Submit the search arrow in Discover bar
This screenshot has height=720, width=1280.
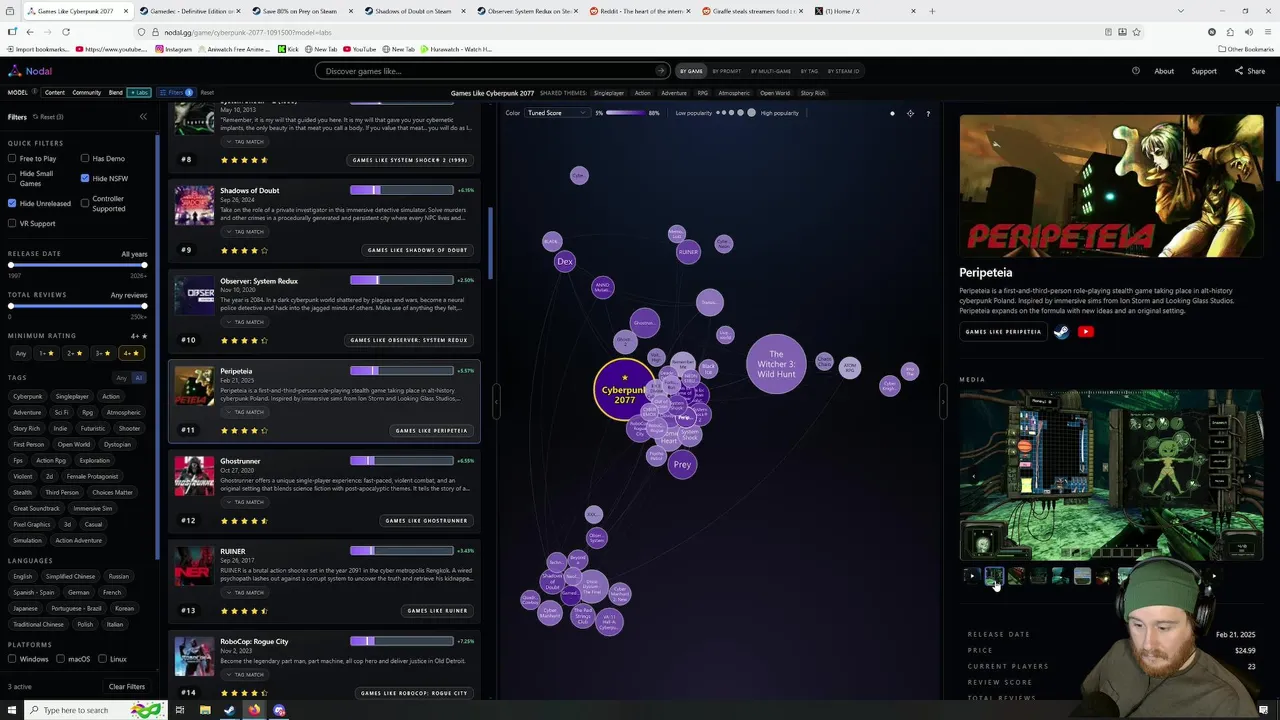coord(660,71)
